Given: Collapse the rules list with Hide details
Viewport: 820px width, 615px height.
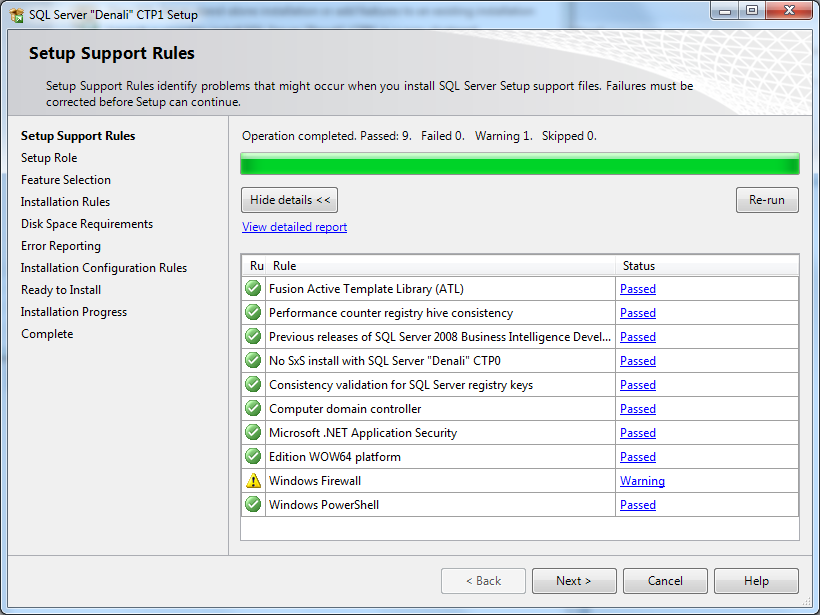Looking at the screenshot, I should [x=289, y=200].
